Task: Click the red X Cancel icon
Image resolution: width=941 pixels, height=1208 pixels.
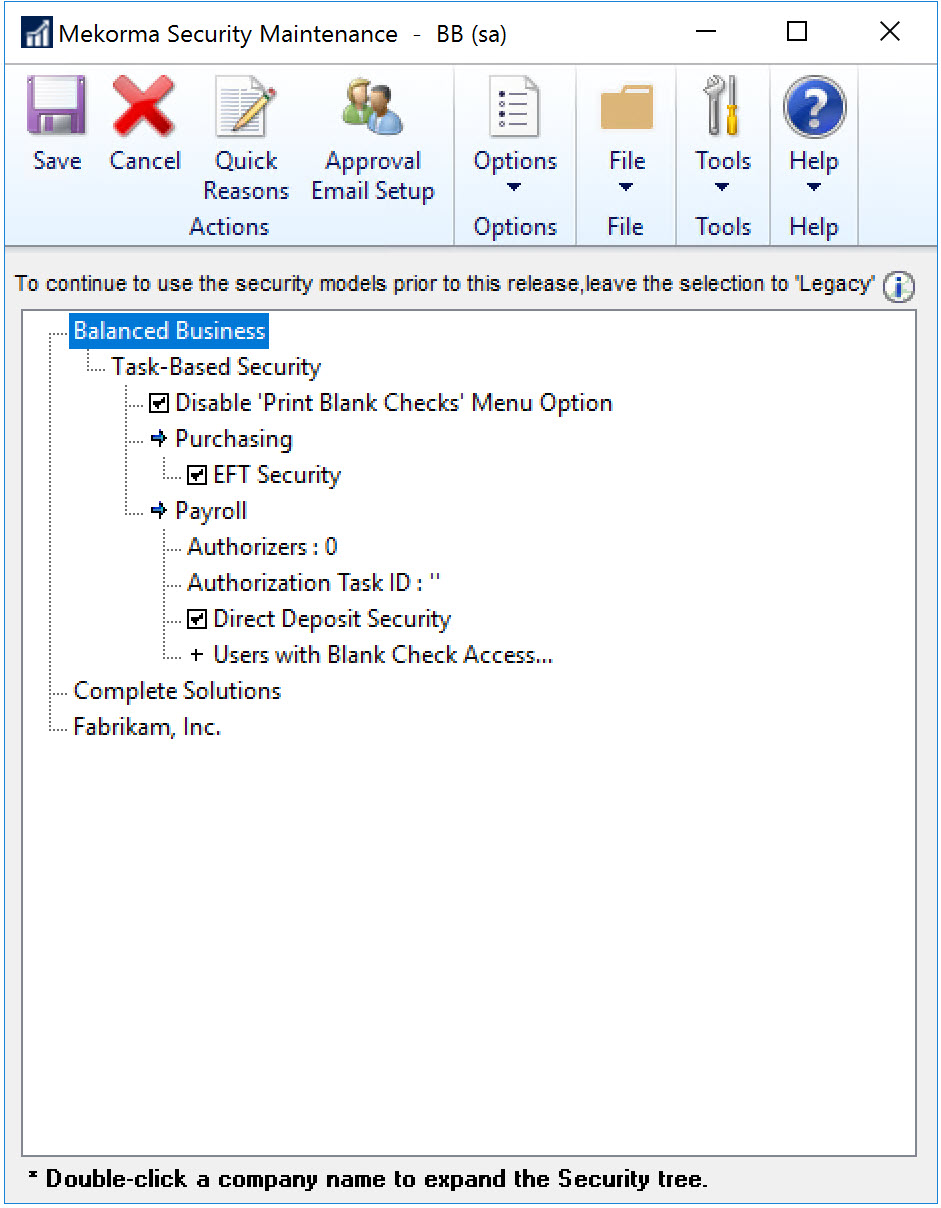Action: [x=144, y=108]
